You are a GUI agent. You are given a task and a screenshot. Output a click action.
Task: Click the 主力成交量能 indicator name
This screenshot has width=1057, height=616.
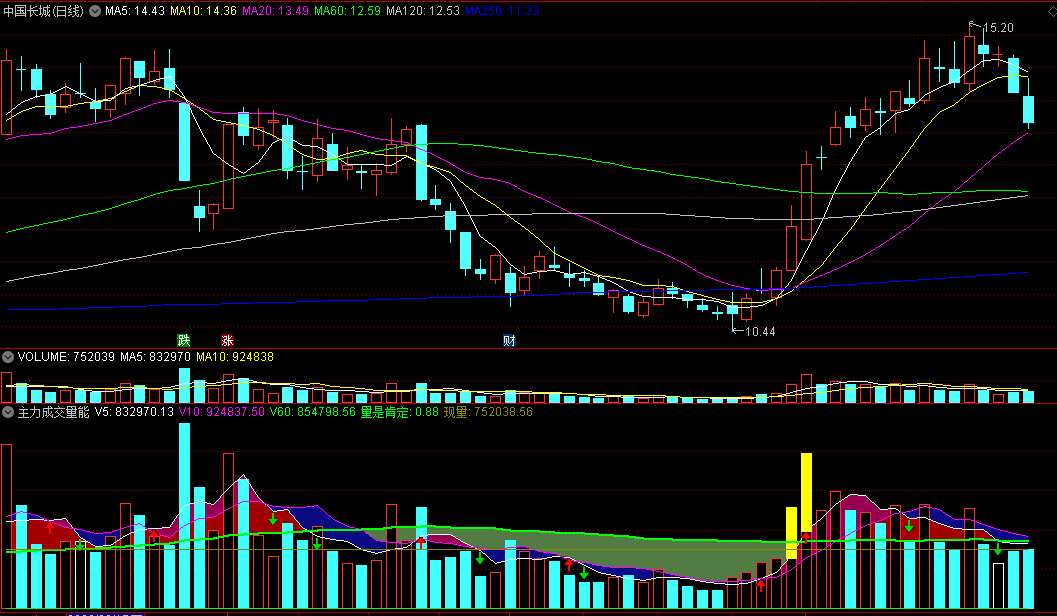(x=53, y=412)
